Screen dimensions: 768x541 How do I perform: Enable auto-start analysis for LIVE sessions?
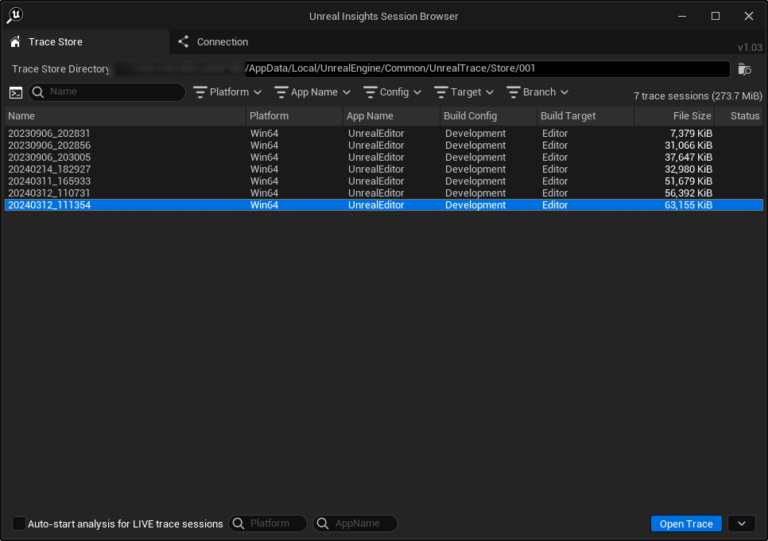coord(19,524)
